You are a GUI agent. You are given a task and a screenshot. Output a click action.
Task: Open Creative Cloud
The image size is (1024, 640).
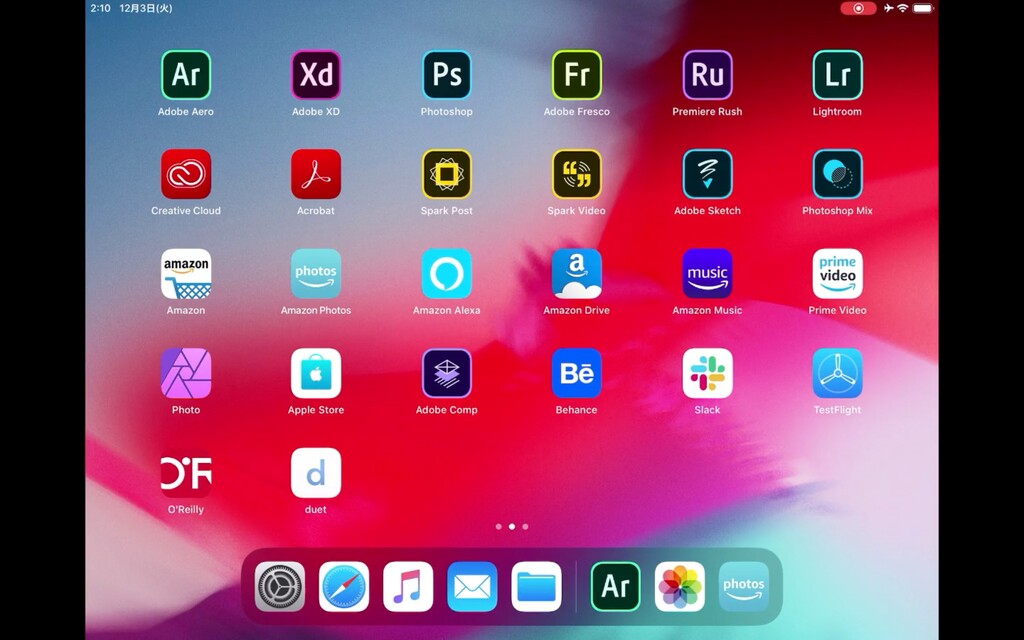click(185, 174)
